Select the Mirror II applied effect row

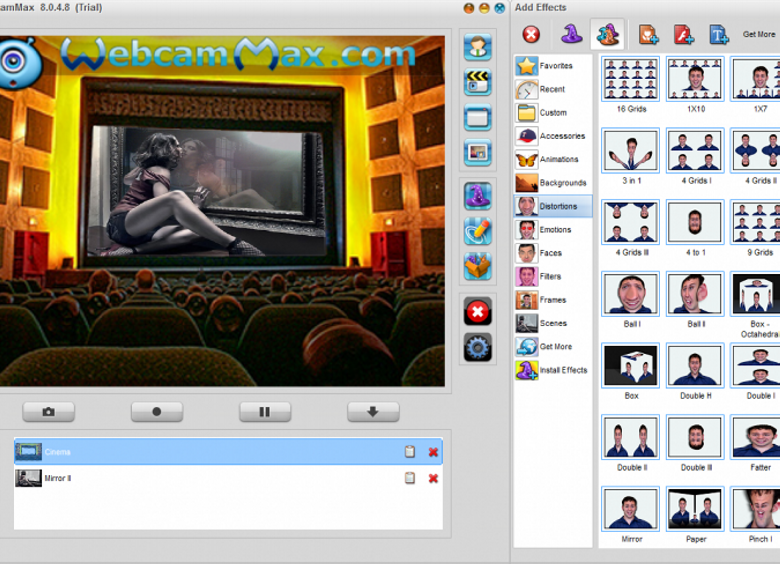[228, 478]
